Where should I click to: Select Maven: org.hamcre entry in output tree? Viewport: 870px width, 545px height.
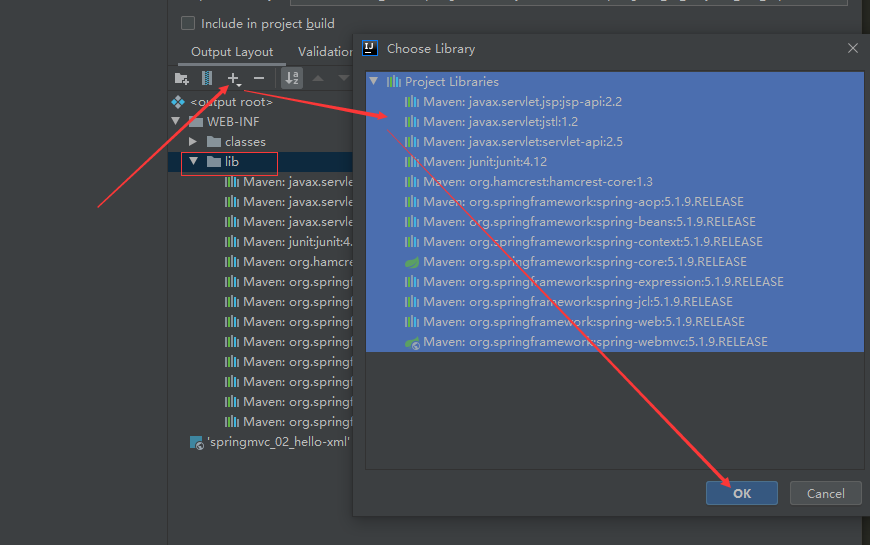[297, 261]
